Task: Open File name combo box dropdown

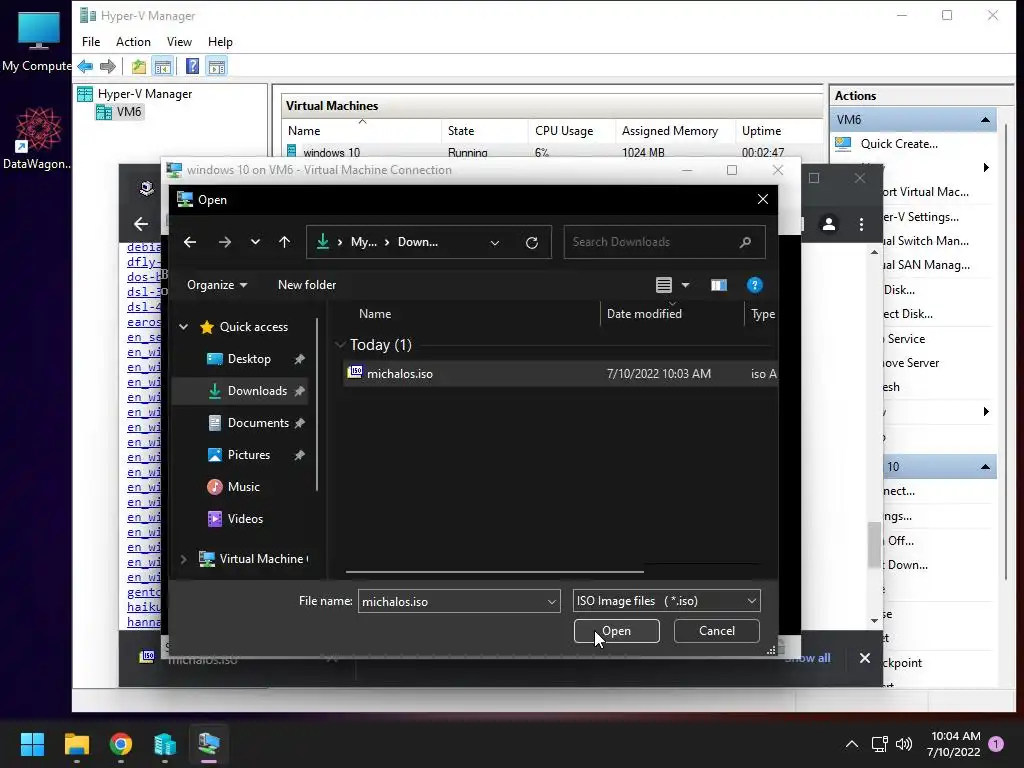Action: (552, 601)
